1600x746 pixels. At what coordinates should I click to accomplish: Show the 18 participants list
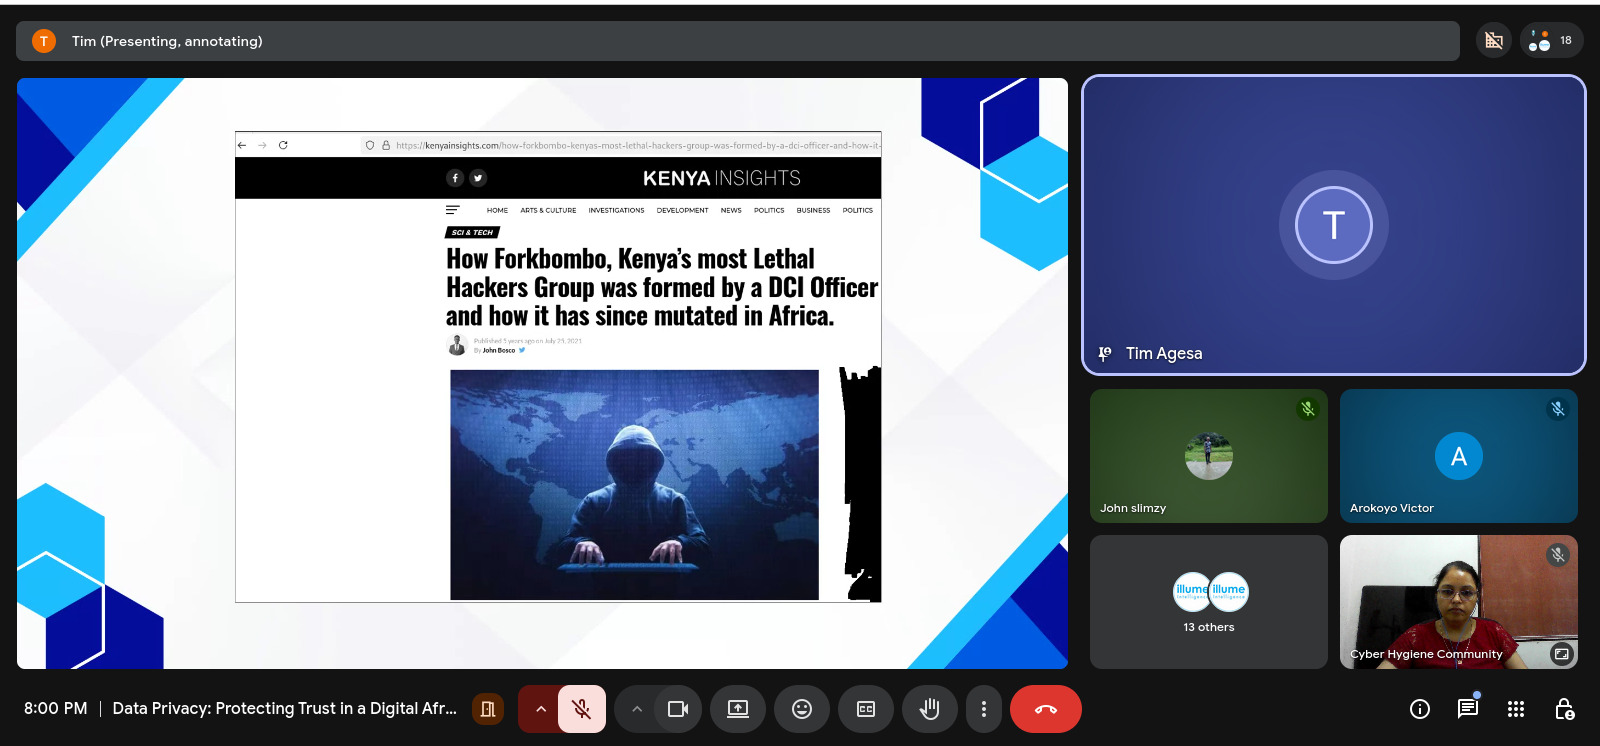pyautogui.click(x=1552, y=41)
